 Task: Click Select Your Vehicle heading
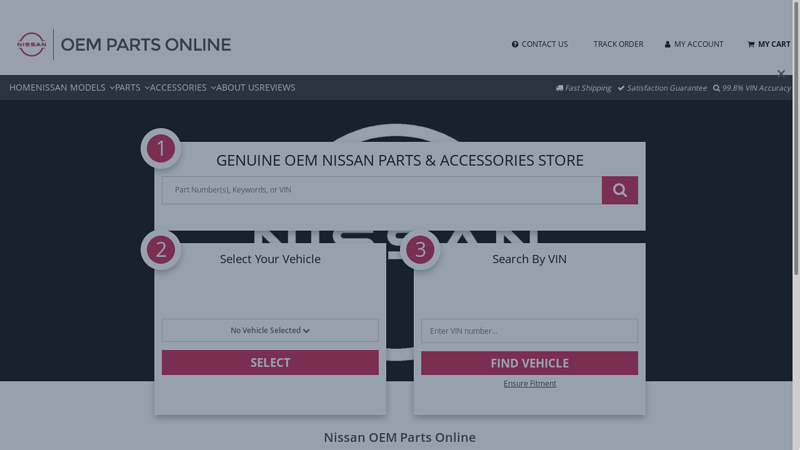click(x=270, y=259)
